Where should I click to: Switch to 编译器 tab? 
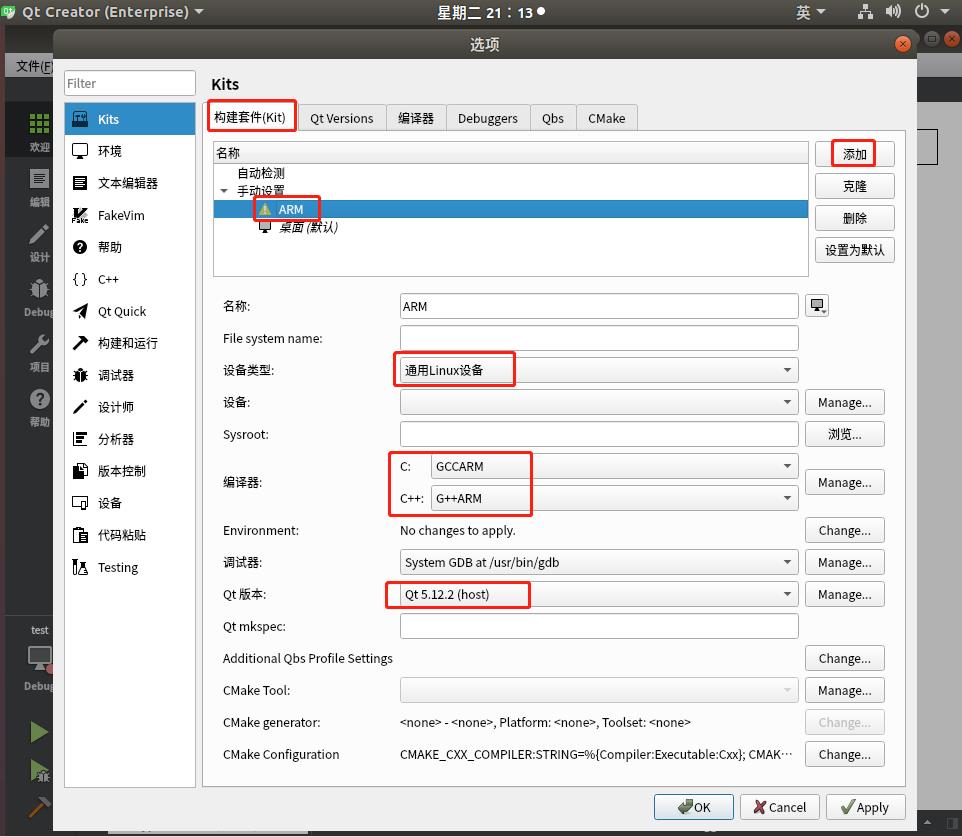(415, 118)
